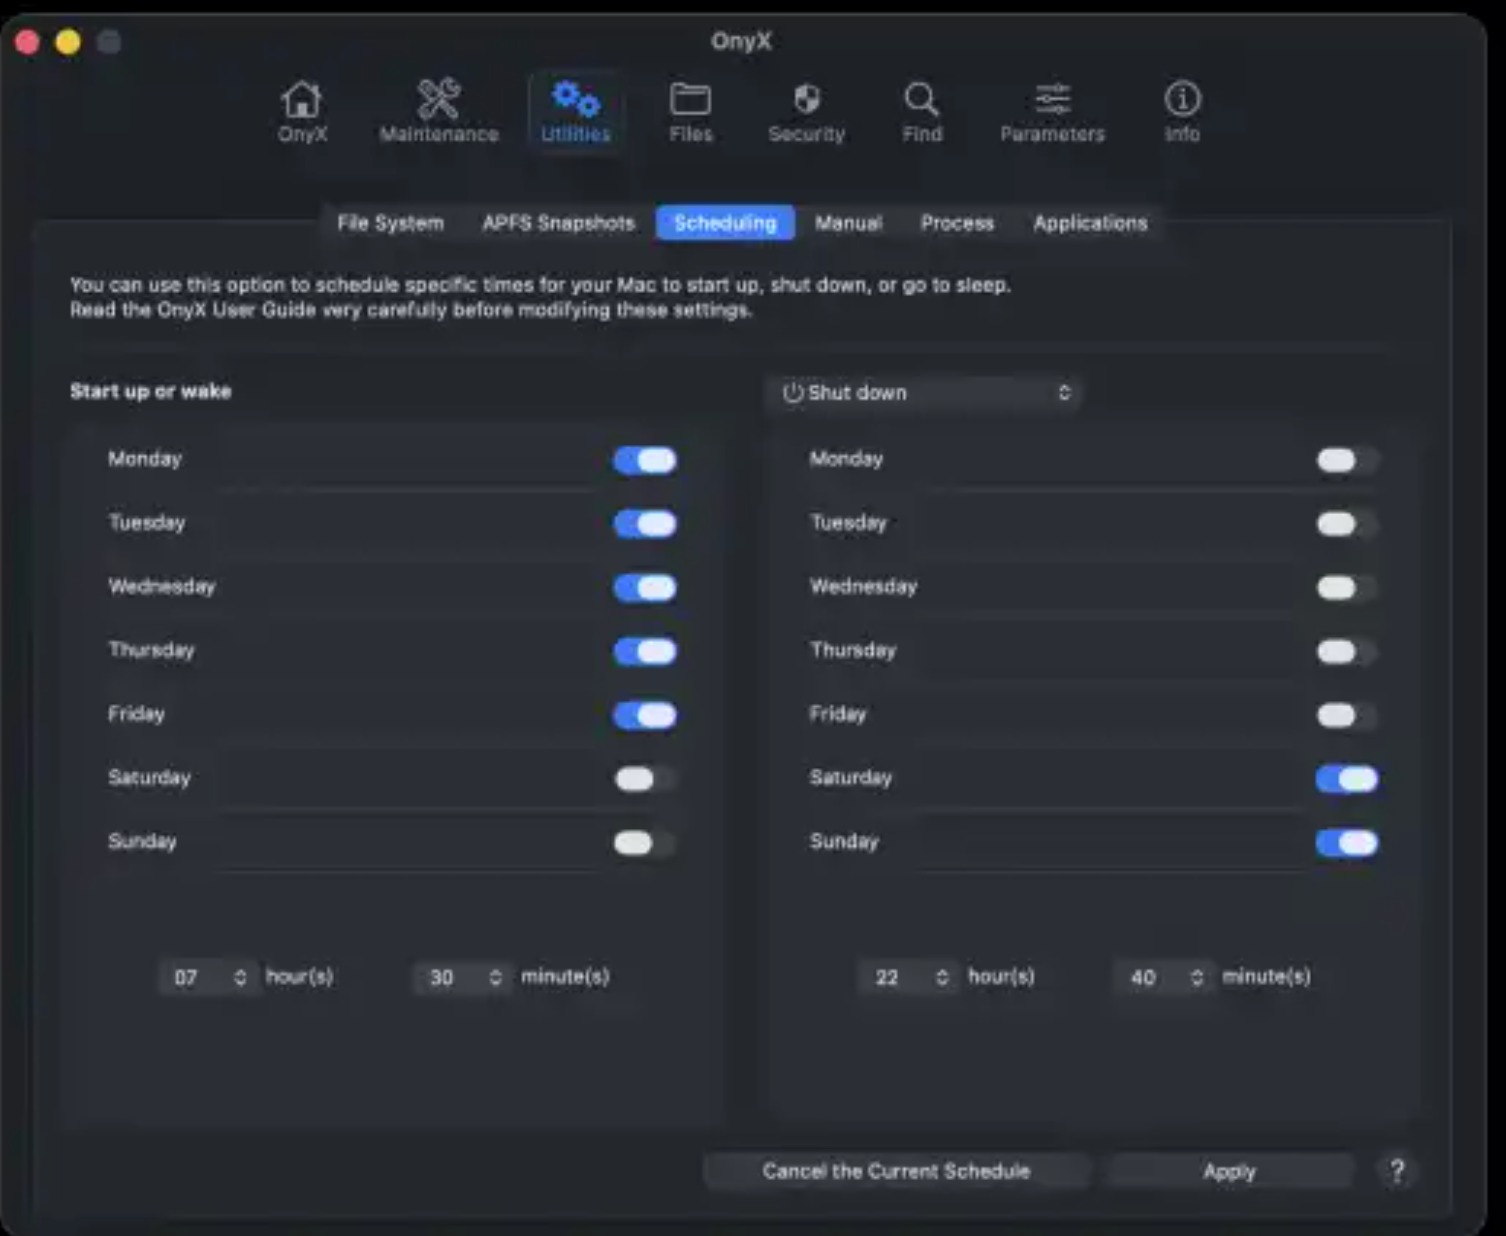Screen dimensions: 1506x1236
Task: Enable Sunday start up toggle
Action: pyautogui.click(x=645, y=843)
